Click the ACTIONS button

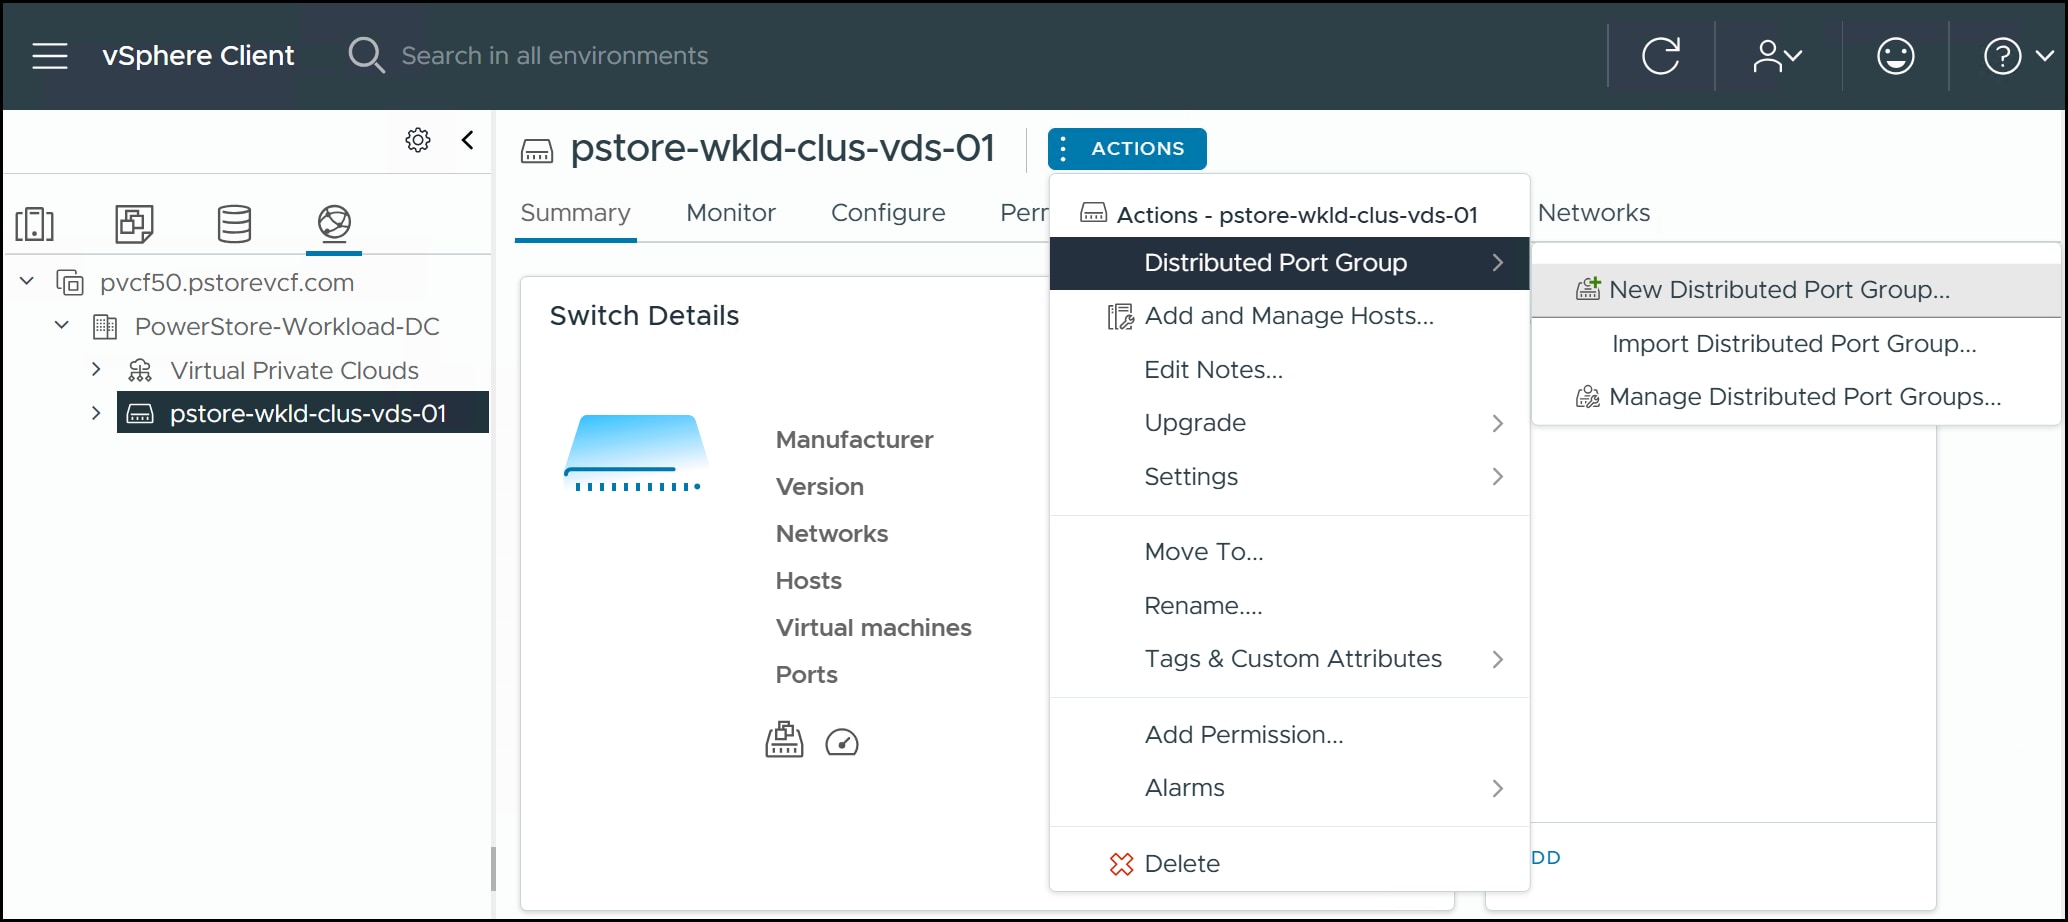pyautogui.click(x=1127, y=149)
